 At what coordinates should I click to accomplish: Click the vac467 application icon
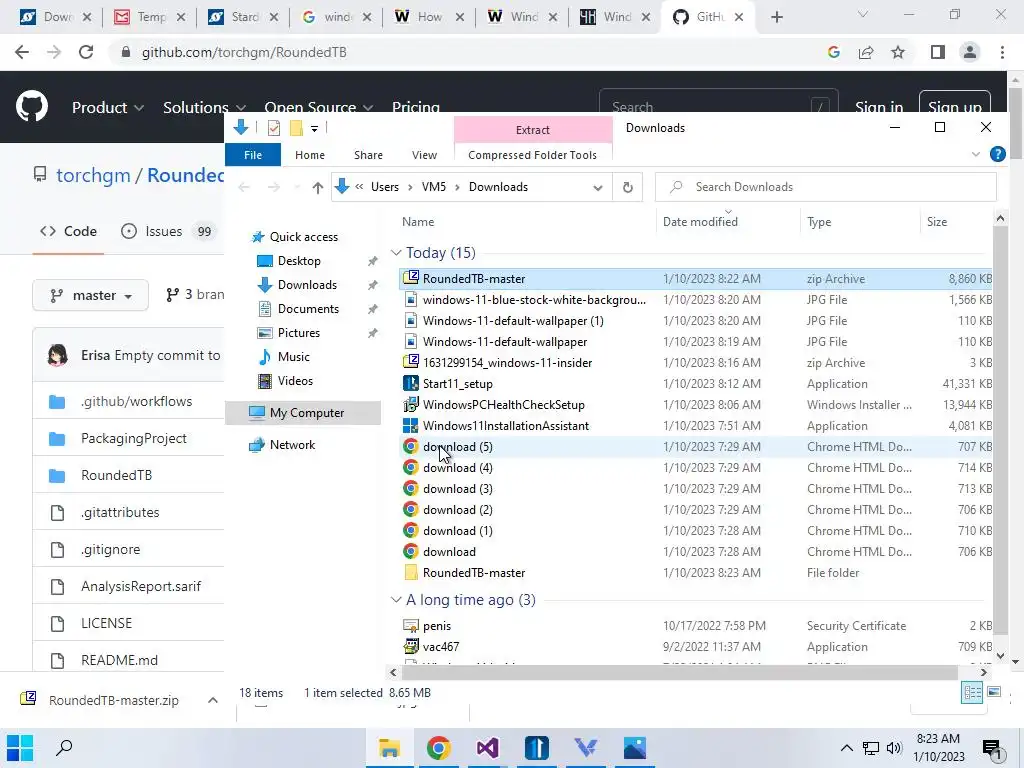[411, 647]
